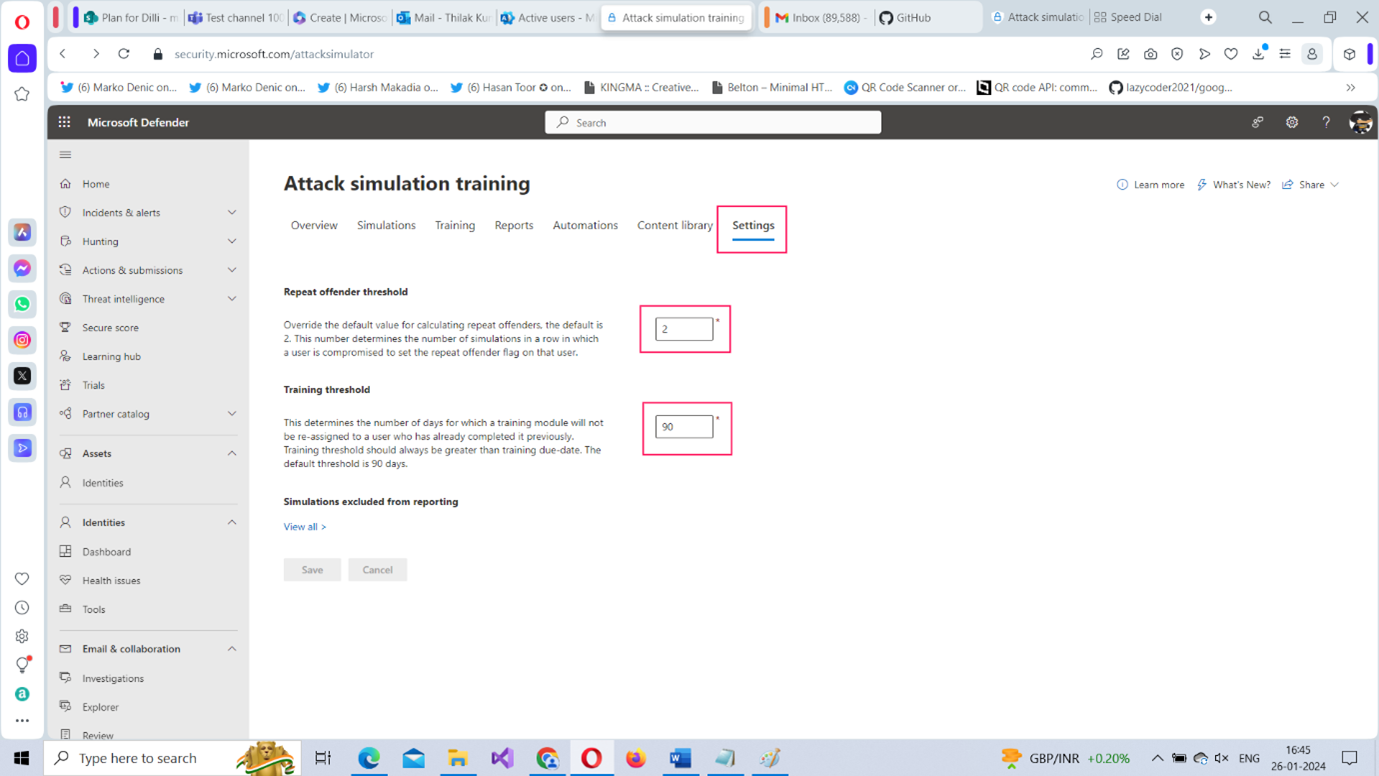Image resolution: width=1379 pixels, height=776 pixels.
Task: Click the Training threshold days field
Action: coord(684,427)
